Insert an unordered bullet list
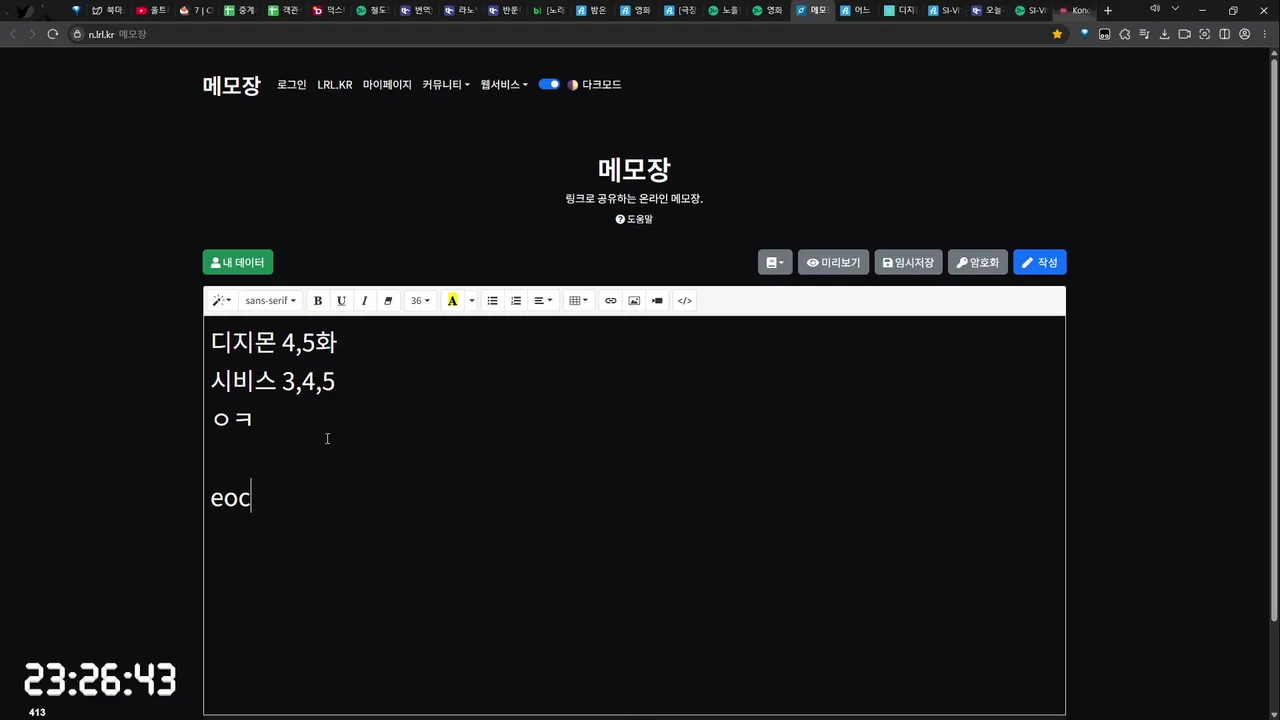1280x720 pixels. pos(492,301)
